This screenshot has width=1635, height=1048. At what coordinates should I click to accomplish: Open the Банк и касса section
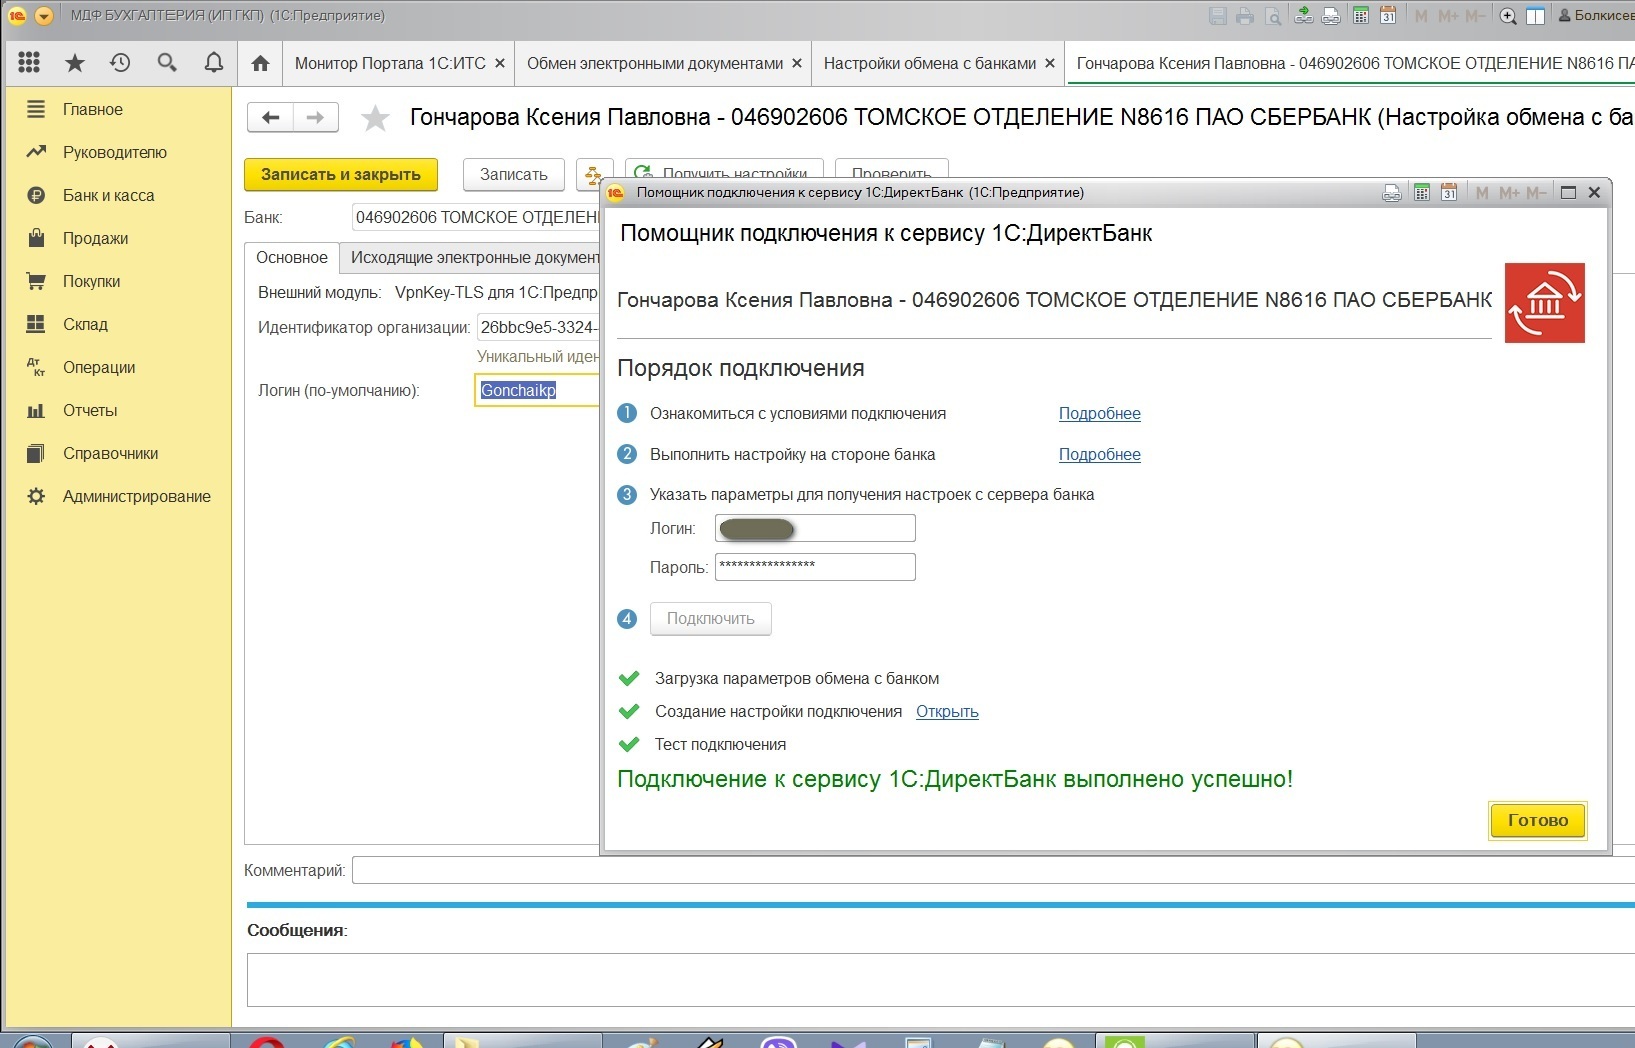coord(108,195)
